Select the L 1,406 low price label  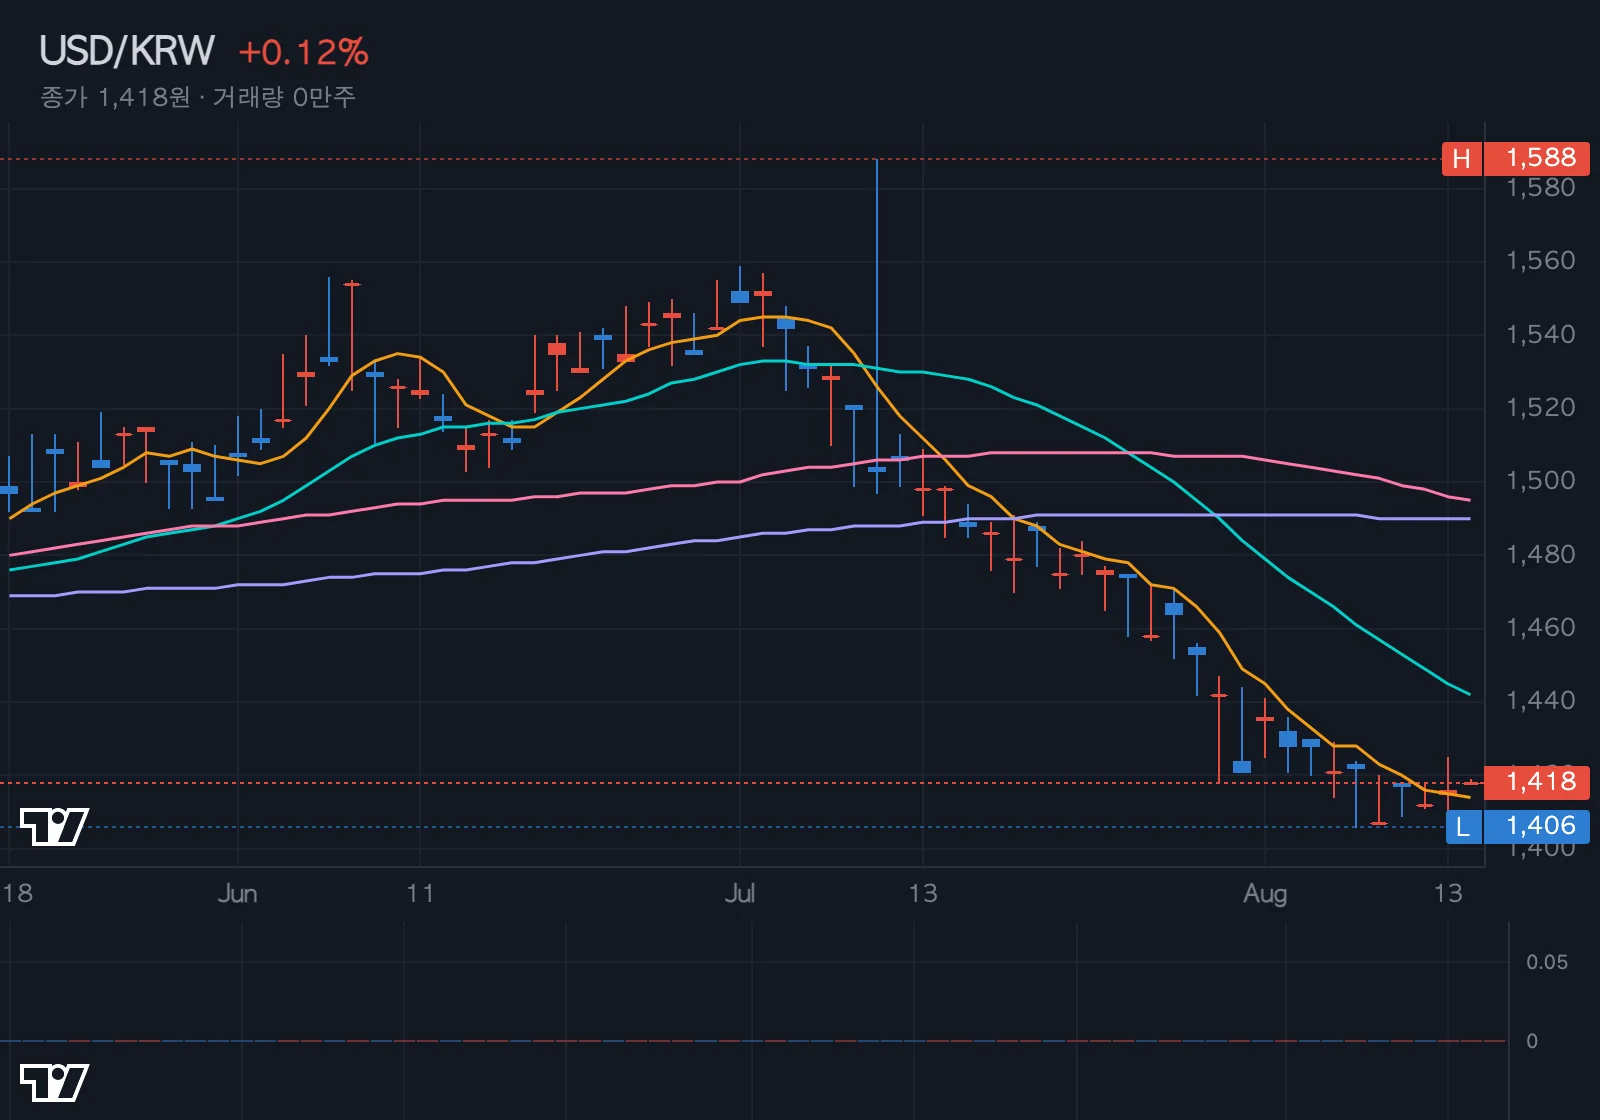[1517, 826]
